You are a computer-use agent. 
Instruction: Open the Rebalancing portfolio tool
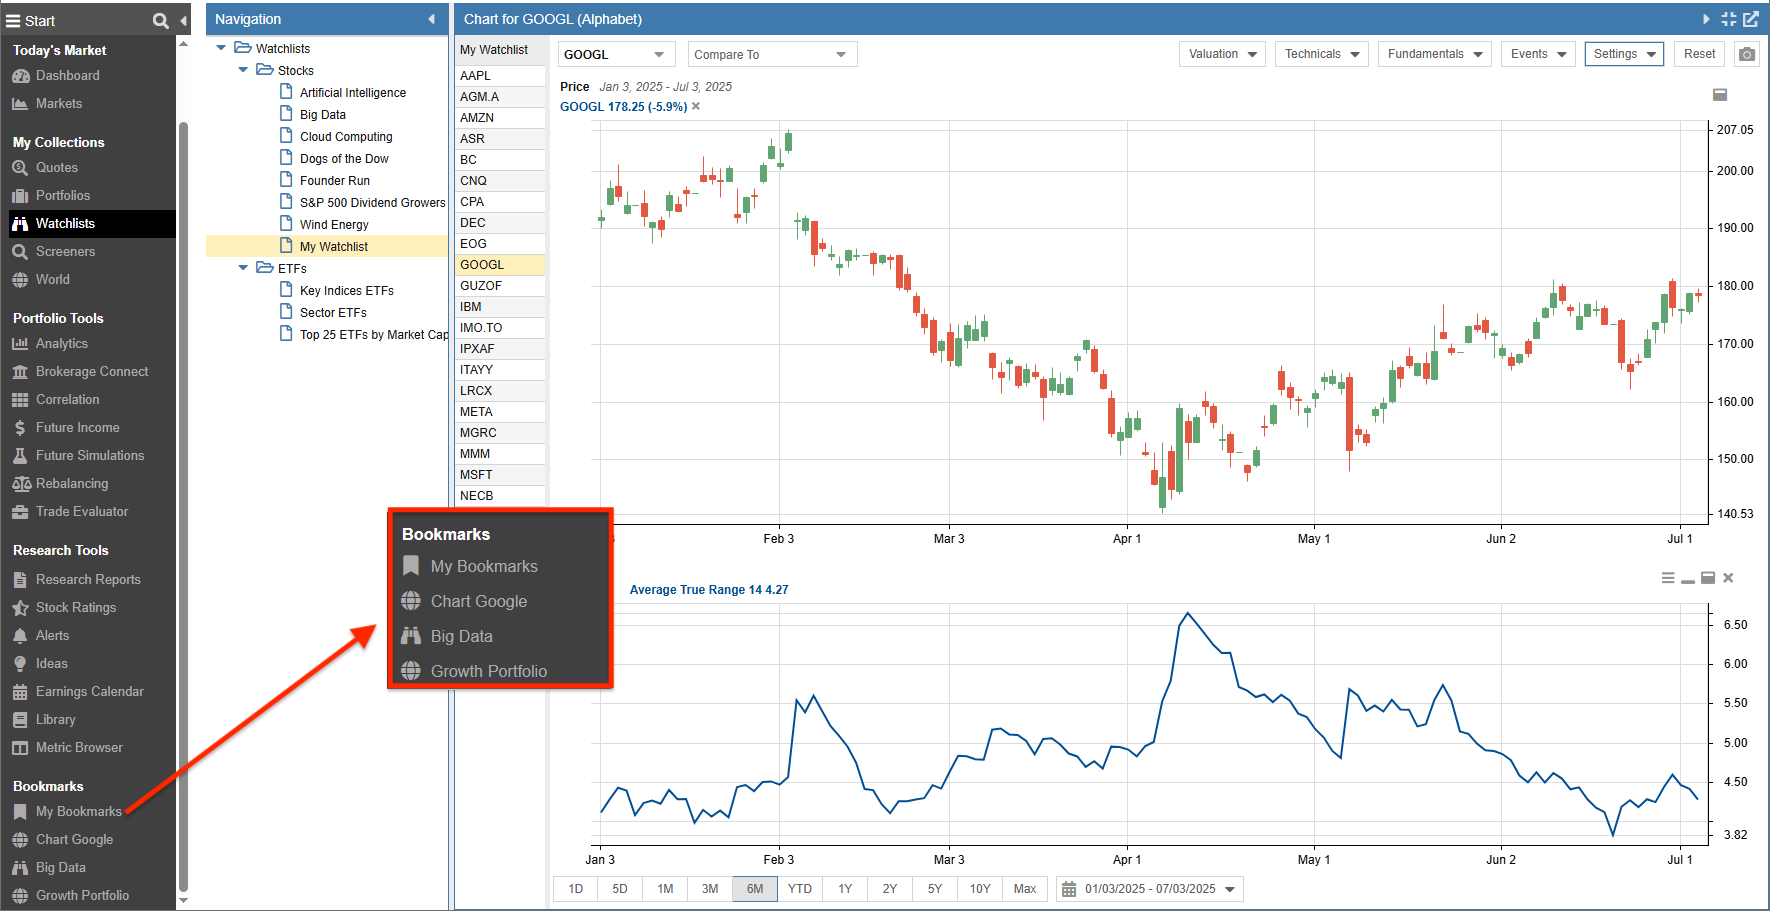click(x=71, y=483)
